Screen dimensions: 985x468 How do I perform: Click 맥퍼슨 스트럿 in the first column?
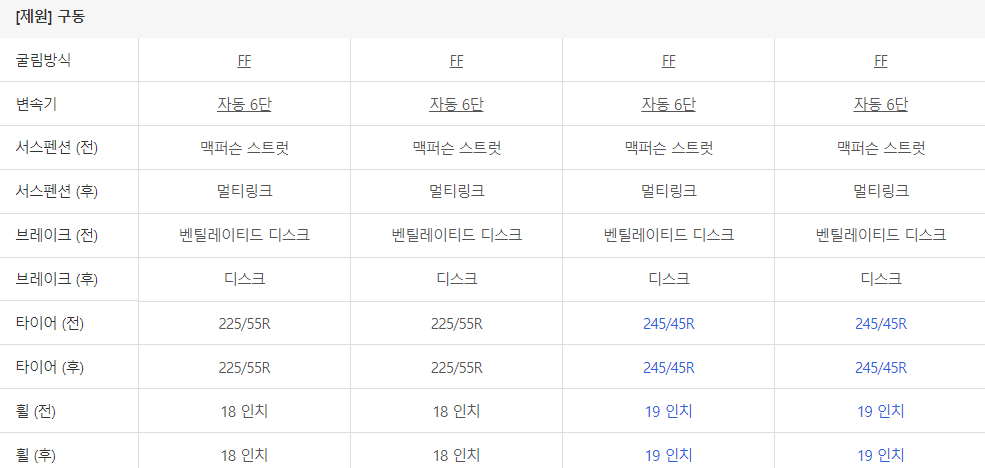(x=244, y=148)
